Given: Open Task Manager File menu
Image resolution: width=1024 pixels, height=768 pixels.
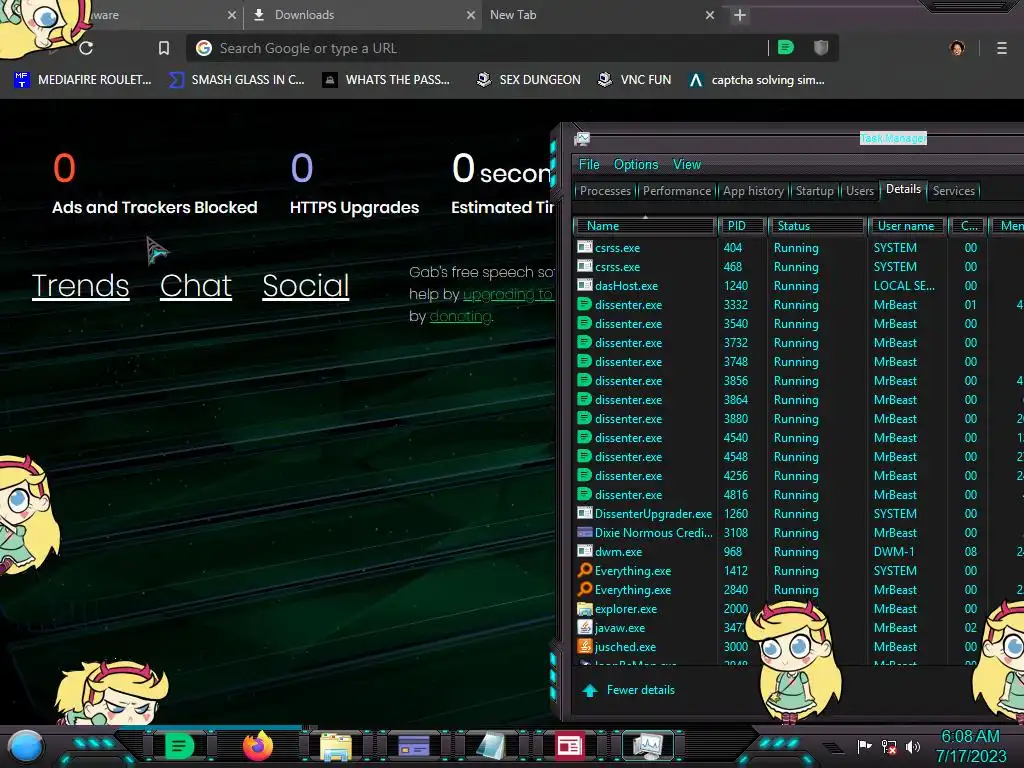Looking at the screenshot, I should click(589, 165).
